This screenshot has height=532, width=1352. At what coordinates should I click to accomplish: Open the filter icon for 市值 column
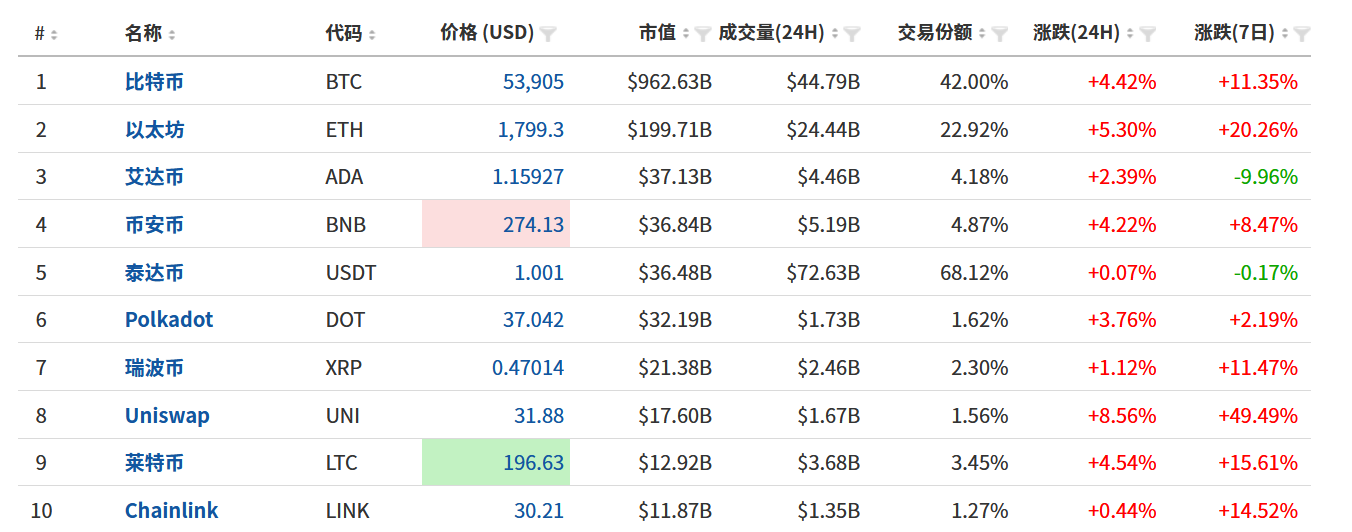[703, 34]
